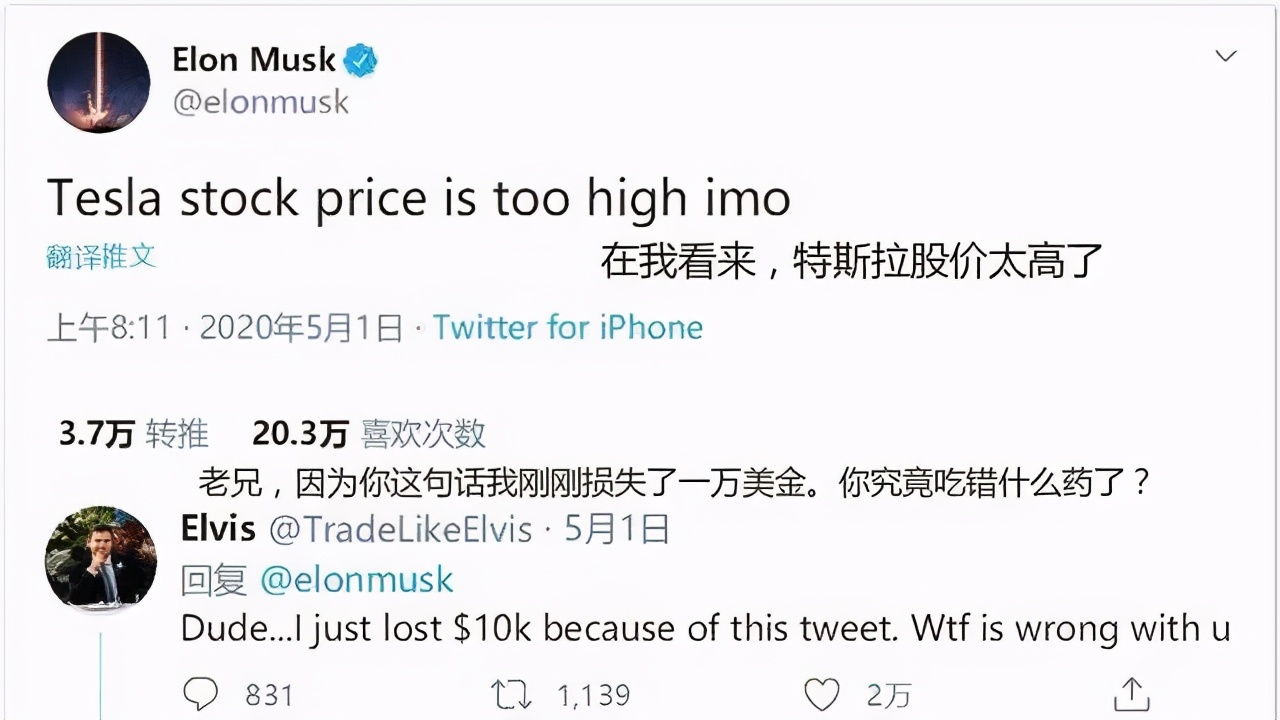Click the Twitter for iPhone source icon link
The height and width of the screenshot is (720, 1280).
(567, 327)
